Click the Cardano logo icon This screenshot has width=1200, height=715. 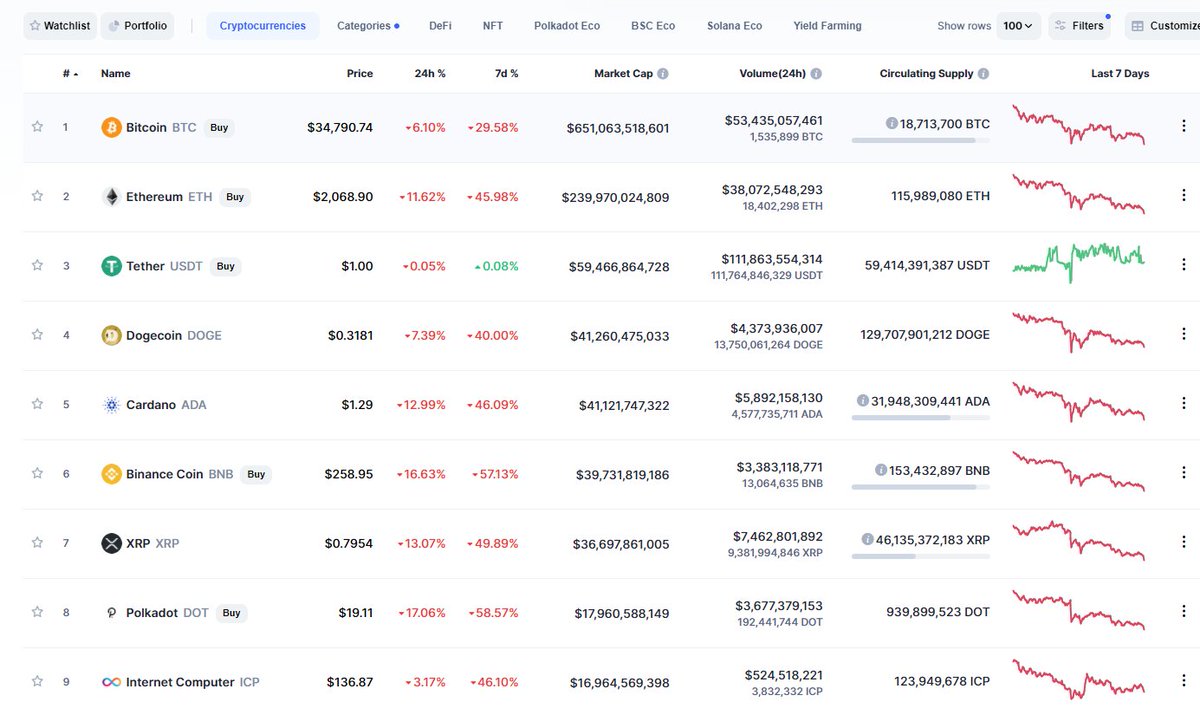point(111,405)
